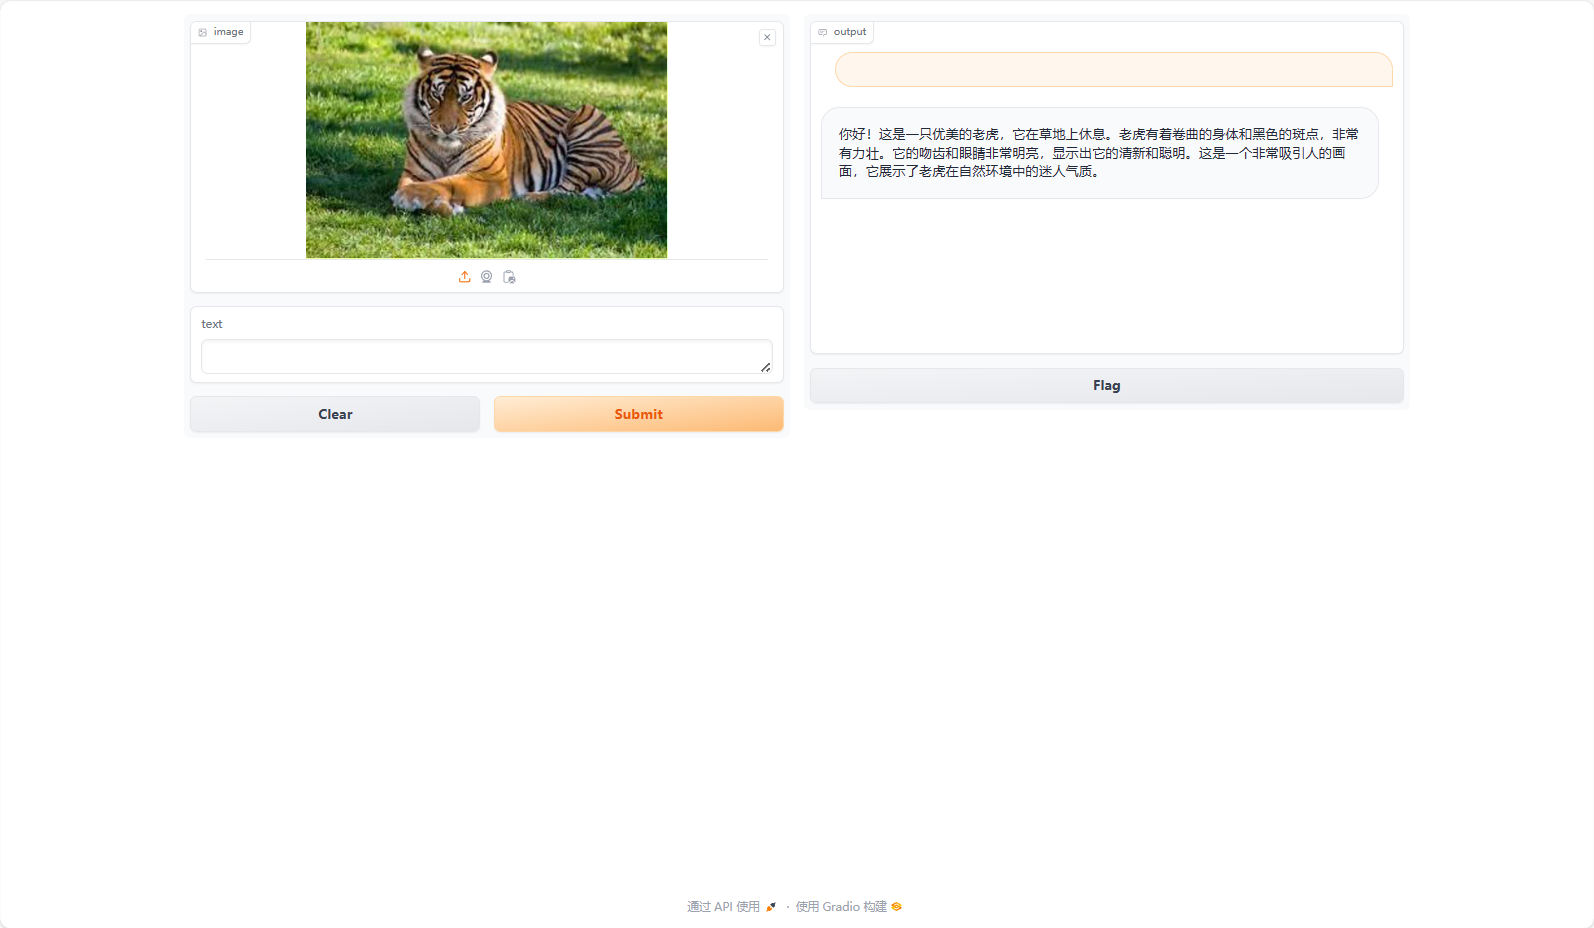Click the picture icon beside image label
The height and width of the screenshot is (928, 1594).
coord(203,32)
